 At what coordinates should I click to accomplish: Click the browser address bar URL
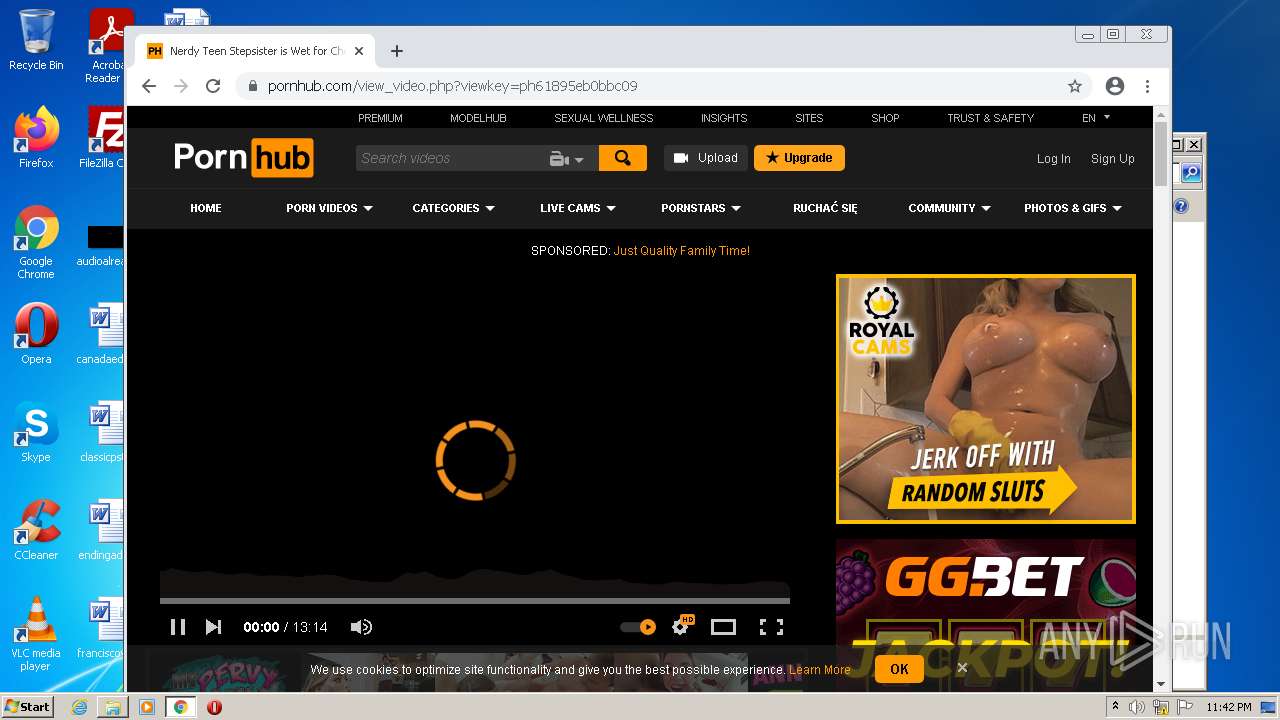tap(452, 86)
